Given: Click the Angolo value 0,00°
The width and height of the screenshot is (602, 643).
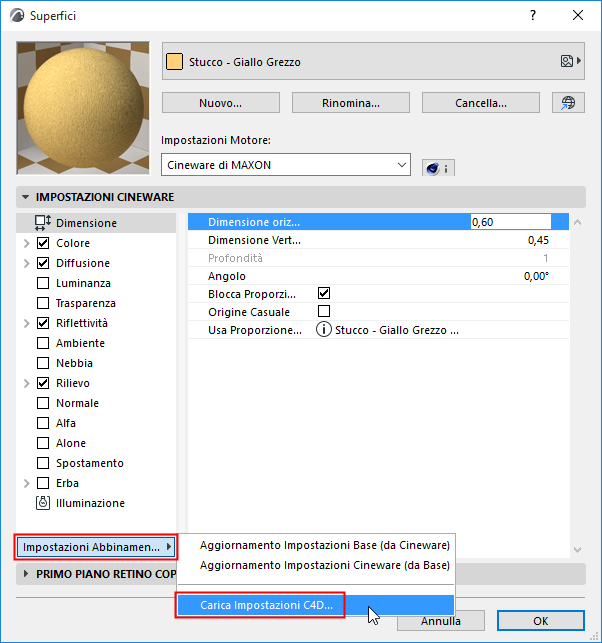Looking at the screenshot, I should coord(536,276).
